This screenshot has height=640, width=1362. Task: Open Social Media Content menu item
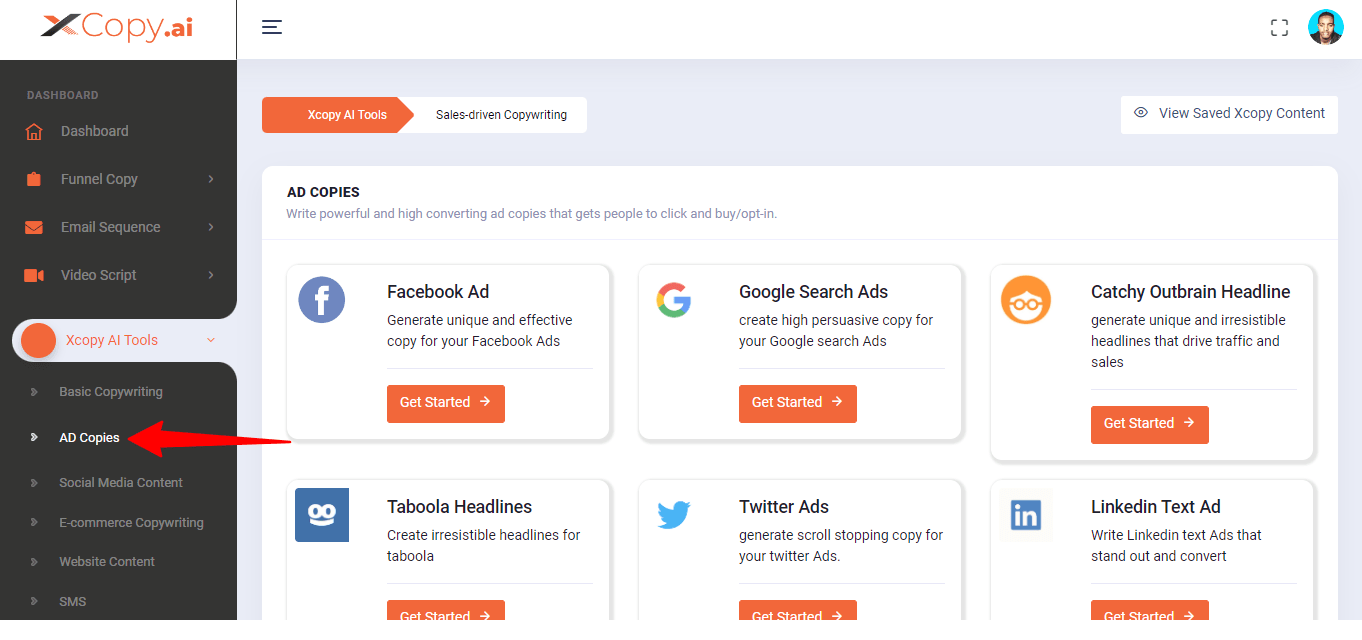tap(121, 482)
